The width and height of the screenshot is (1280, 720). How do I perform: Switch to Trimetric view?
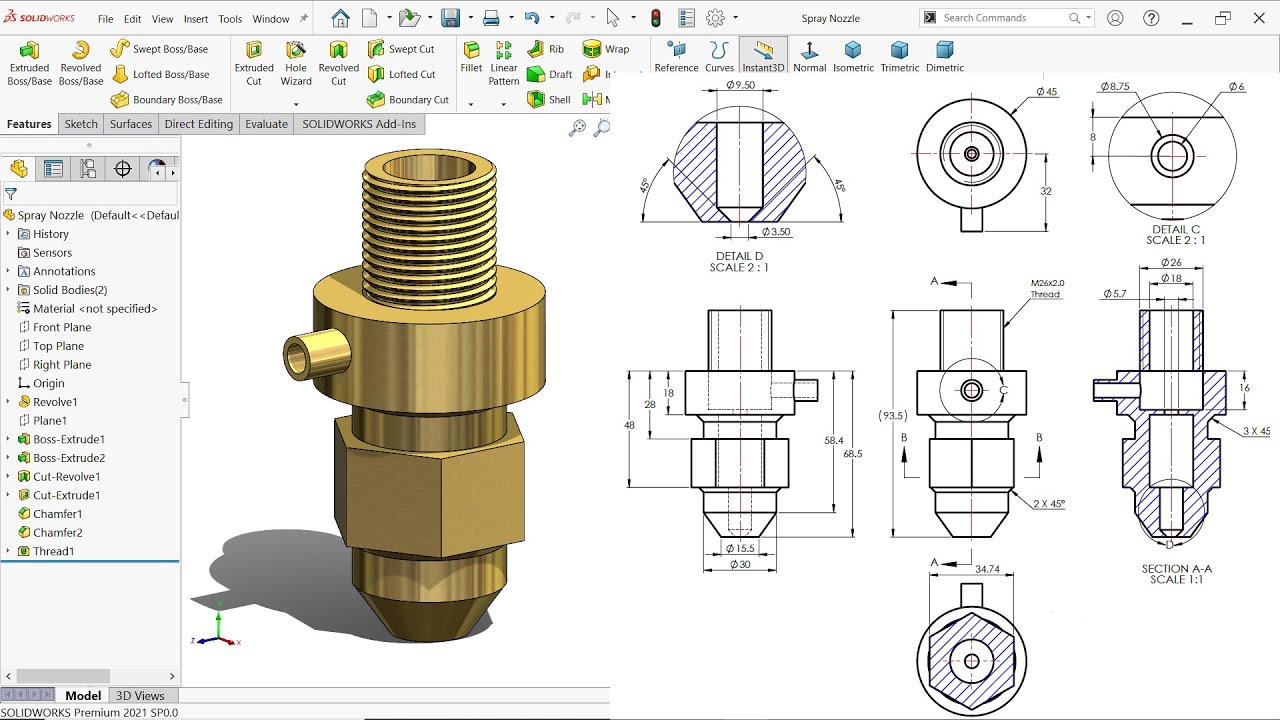click(x=900, y=57)
